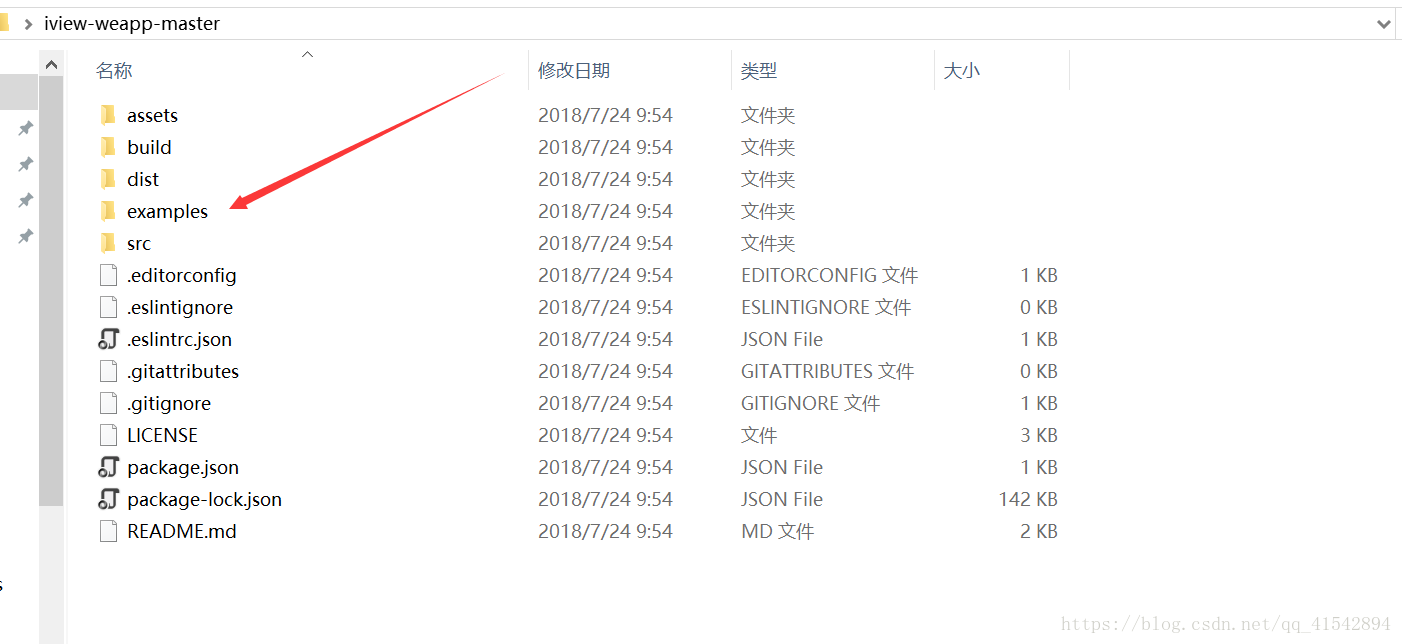Sort files by the 大小 column
1402x644 pixels.
click(x=961, y=70)
